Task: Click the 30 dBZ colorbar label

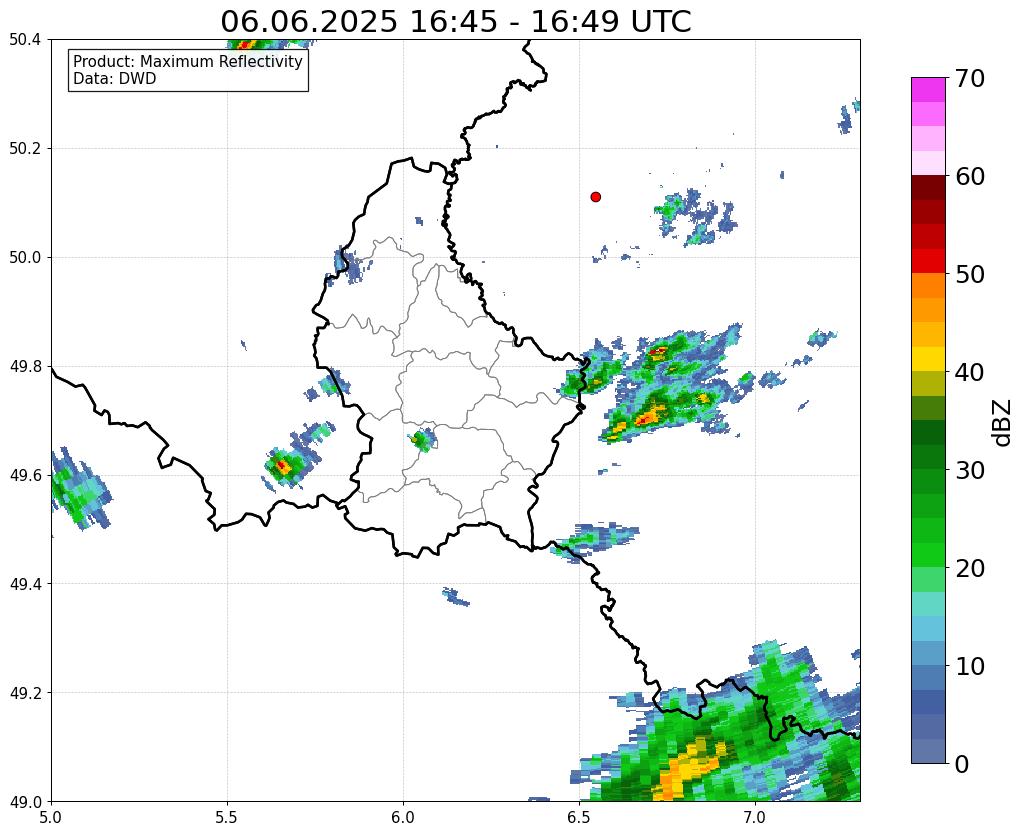Action: pyautogui.click(x=968, y=470)
